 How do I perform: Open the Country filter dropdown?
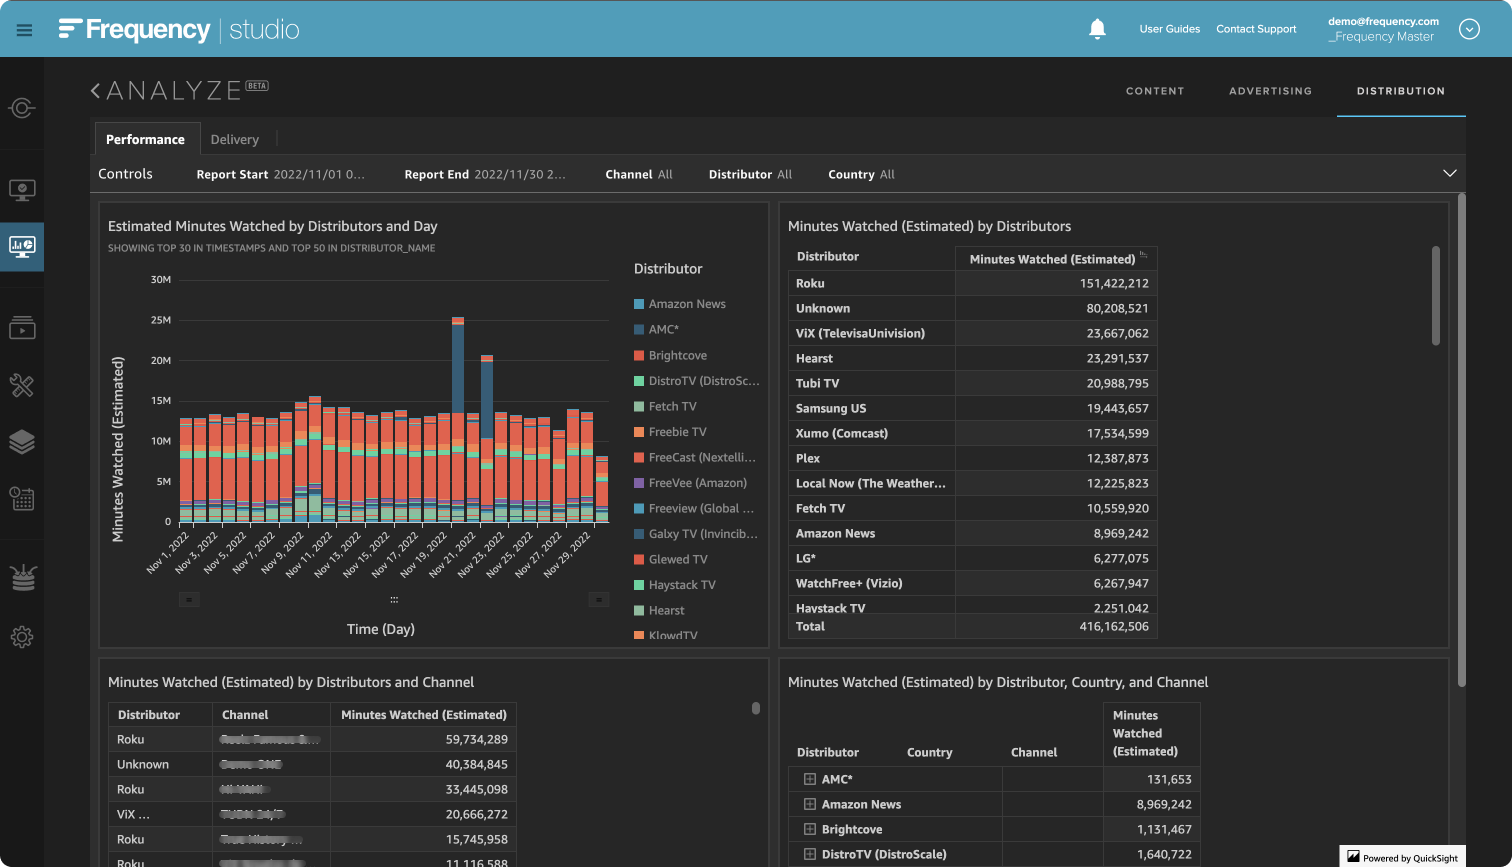pyautogui.click(x=861, y=174)
